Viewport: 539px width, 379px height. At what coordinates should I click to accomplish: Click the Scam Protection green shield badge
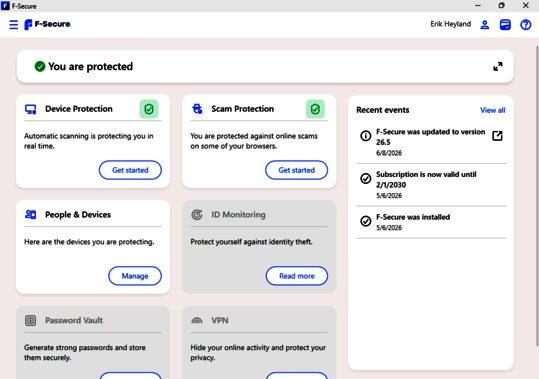tap(315, 109)
